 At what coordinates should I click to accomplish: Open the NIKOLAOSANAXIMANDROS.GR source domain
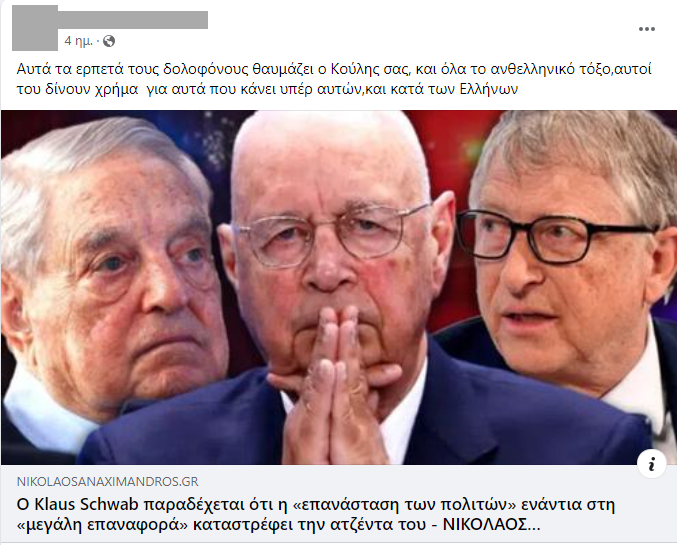click(108, 482)
